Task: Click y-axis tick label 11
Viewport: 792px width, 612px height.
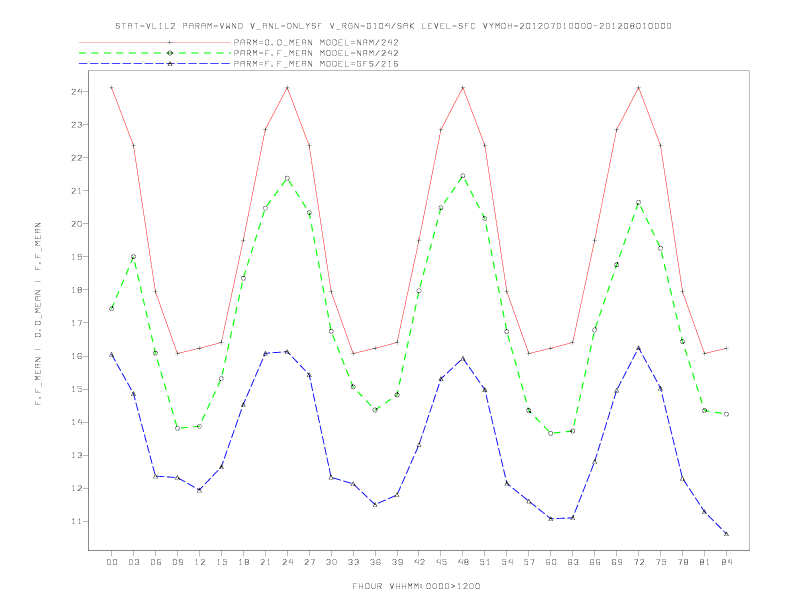Action: pos(77,521)
